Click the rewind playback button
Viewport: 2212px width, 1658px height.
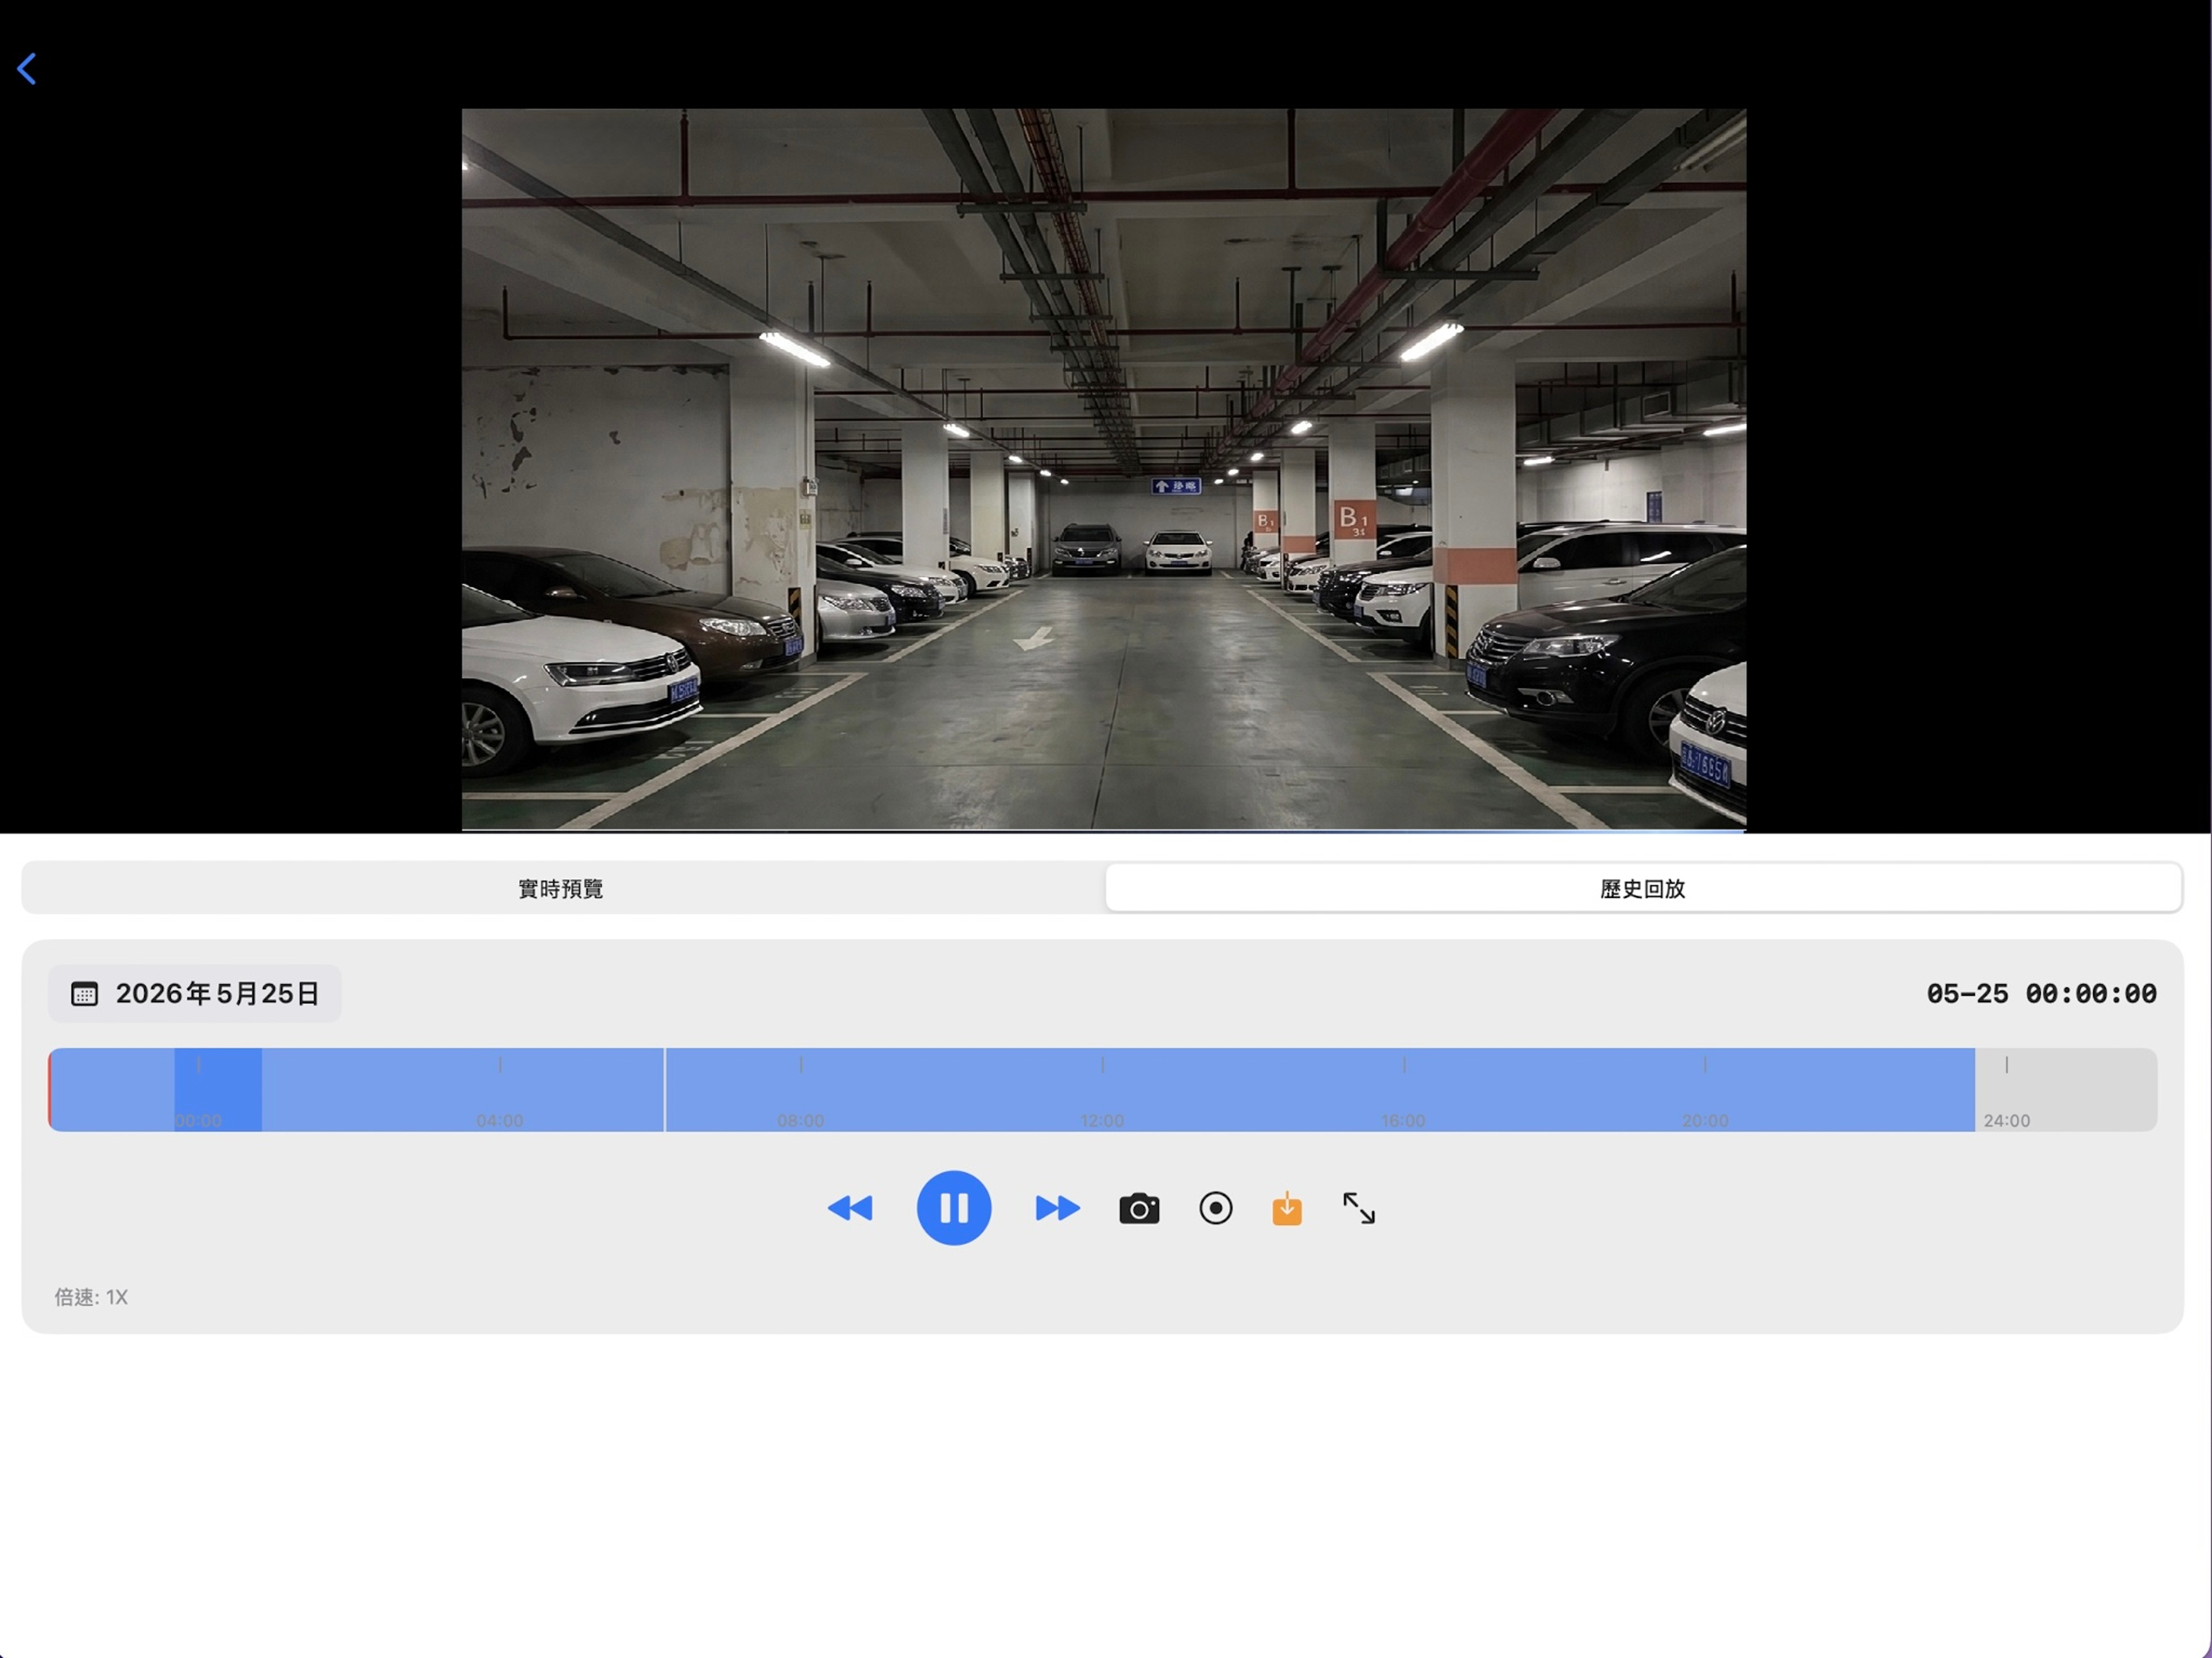850,1208
